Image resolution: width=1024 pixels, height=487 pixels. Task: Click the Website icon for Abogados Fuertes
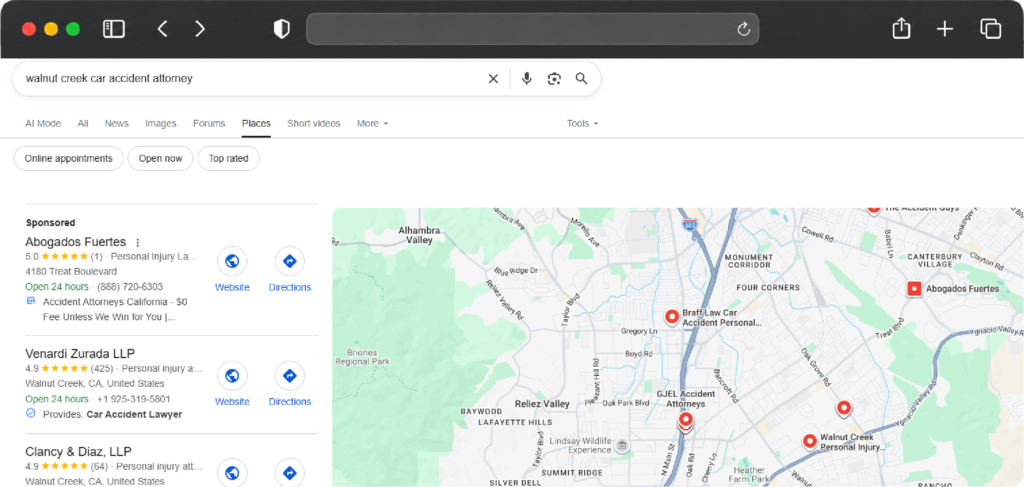pyautogui.click(x=232, y=262)
